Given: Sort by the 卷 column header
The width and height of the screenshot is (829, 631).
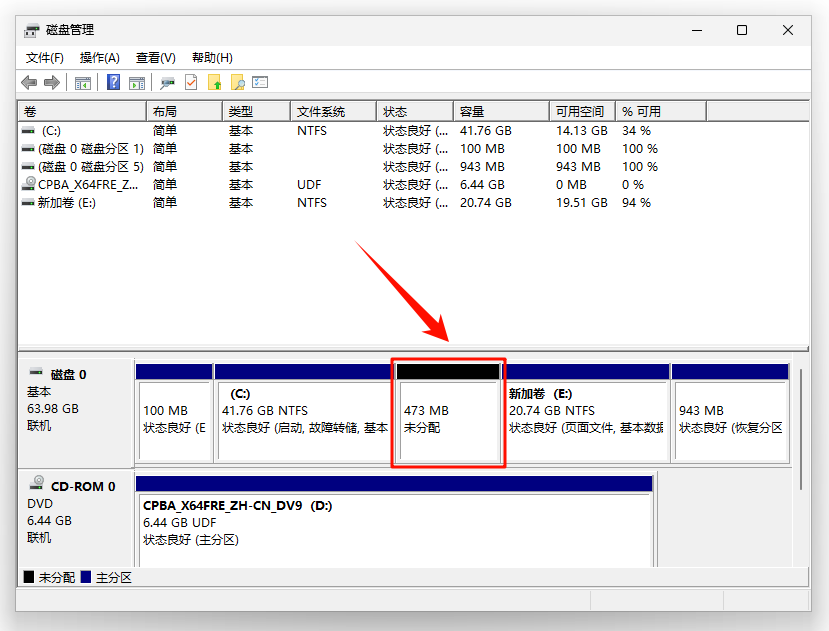Looking at the screenshot, I should 82,112.
